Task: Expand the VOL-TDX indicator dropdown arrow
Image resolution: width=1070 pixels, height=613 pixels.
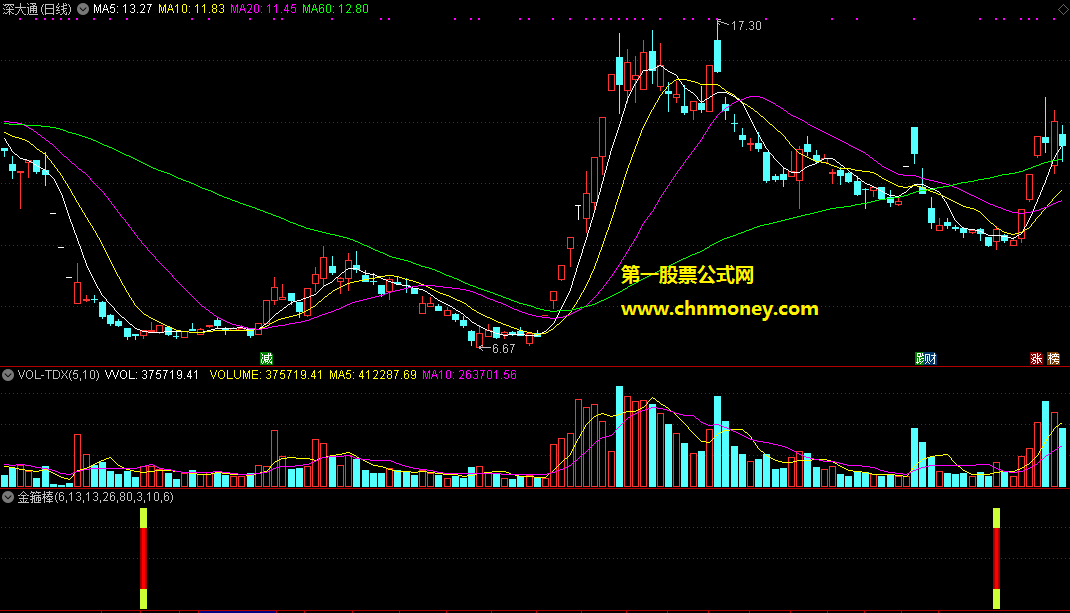Action: (x=8, y=375)
